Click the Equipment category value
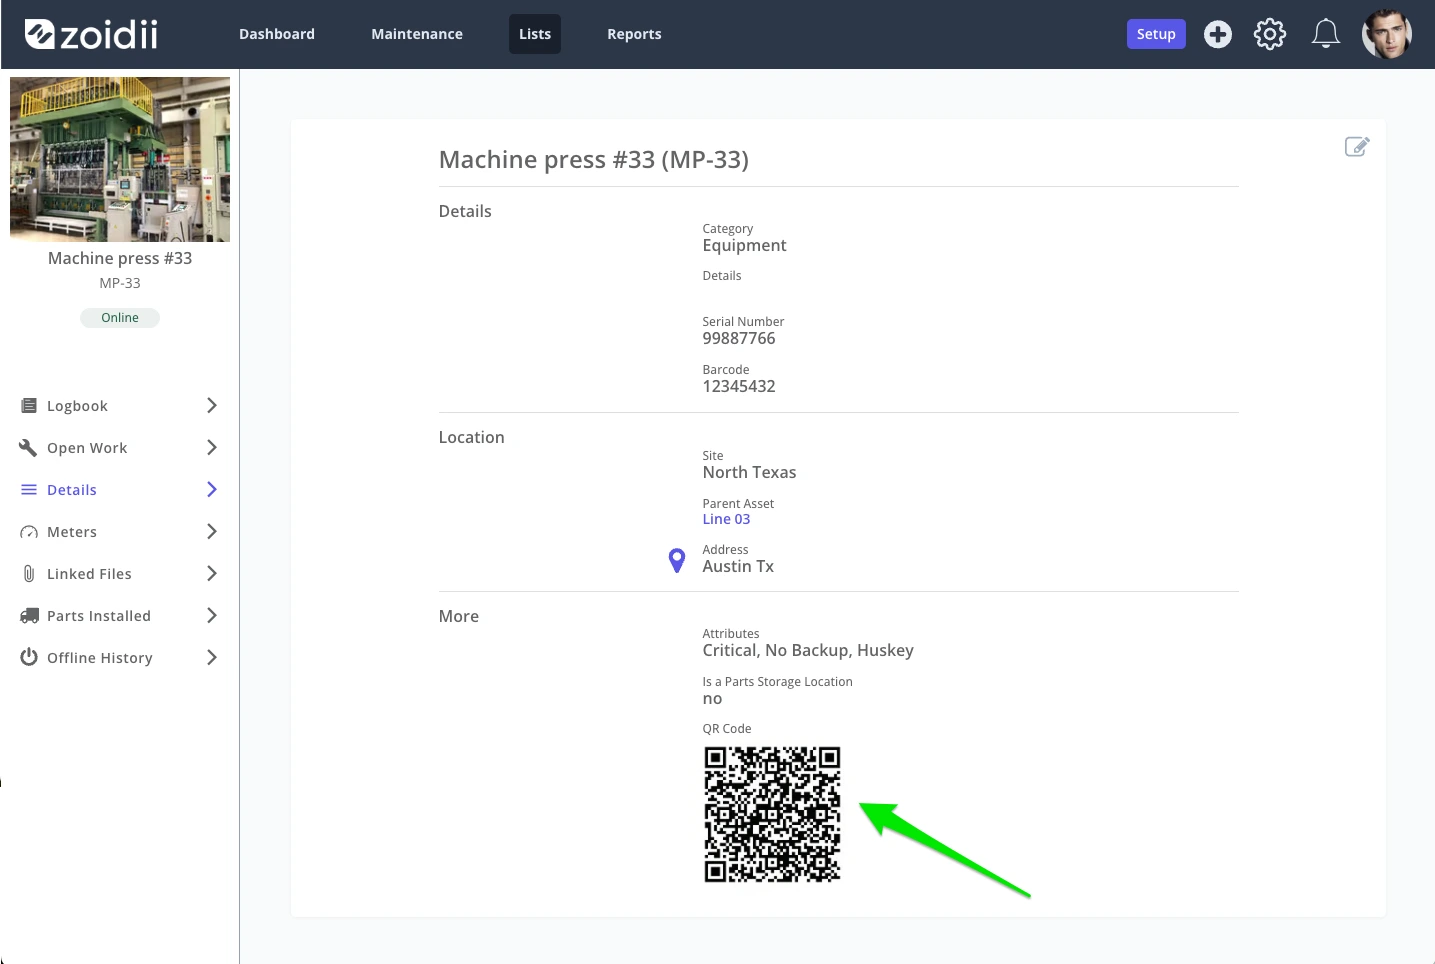 coord(744,246)
